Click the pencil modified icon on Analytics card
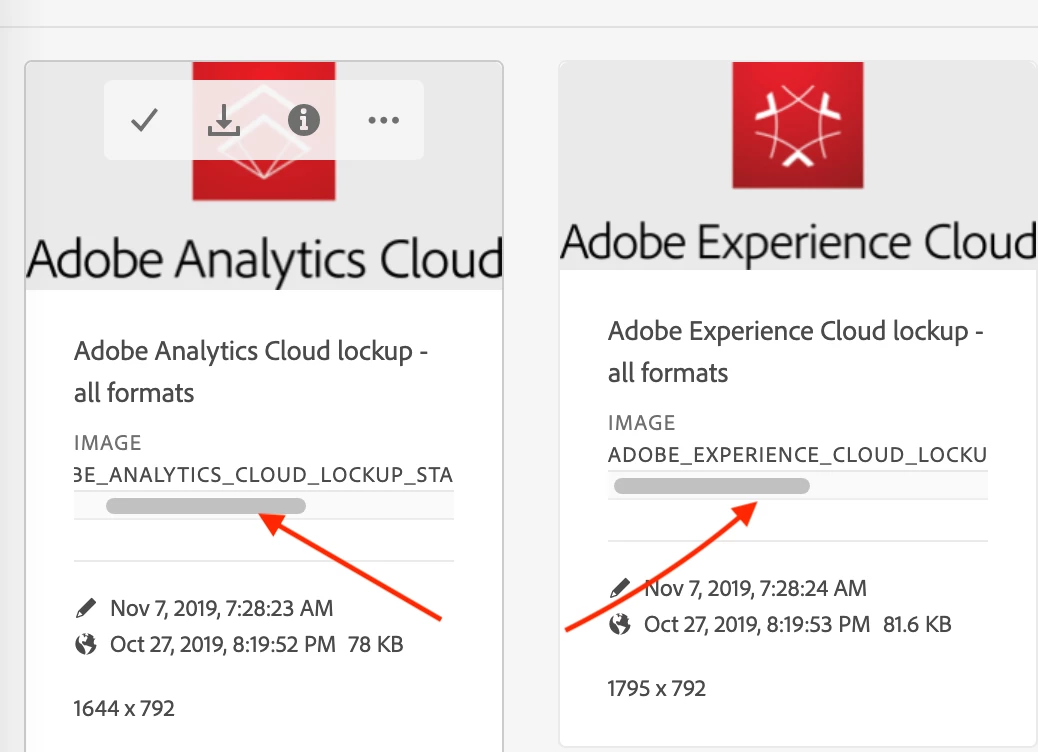Image resolution: width=1038 pixels, height=752 pixels. tap(86, 608)
